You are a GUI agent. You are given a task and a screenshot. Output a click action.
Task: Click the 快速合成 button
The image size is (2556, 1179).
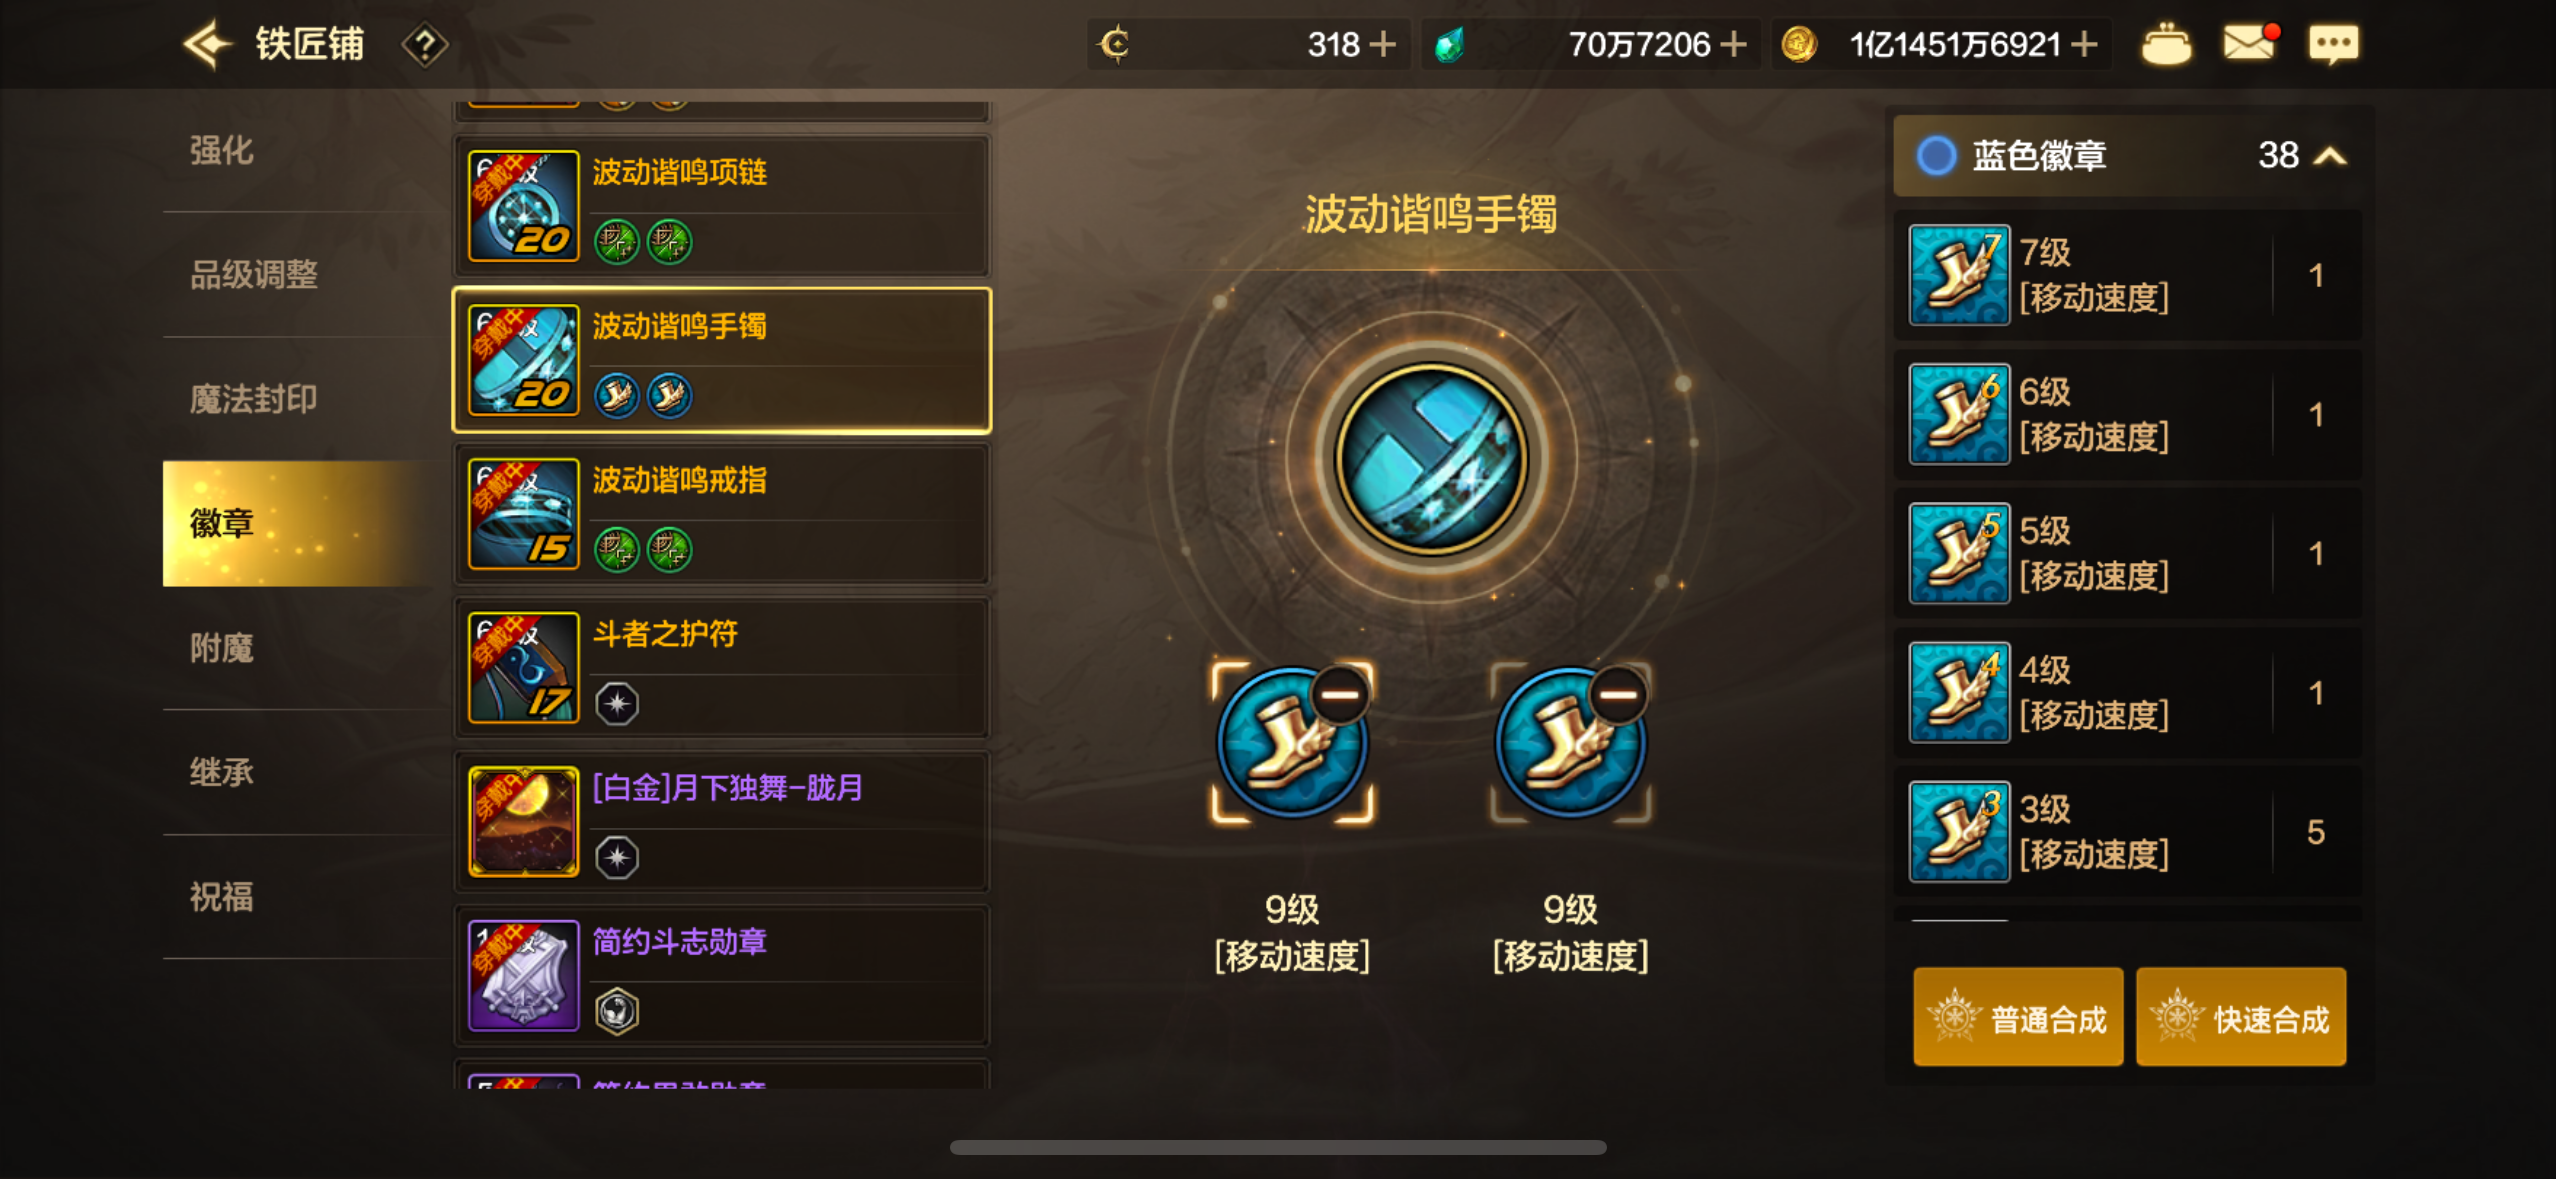click(2241, 1017)
